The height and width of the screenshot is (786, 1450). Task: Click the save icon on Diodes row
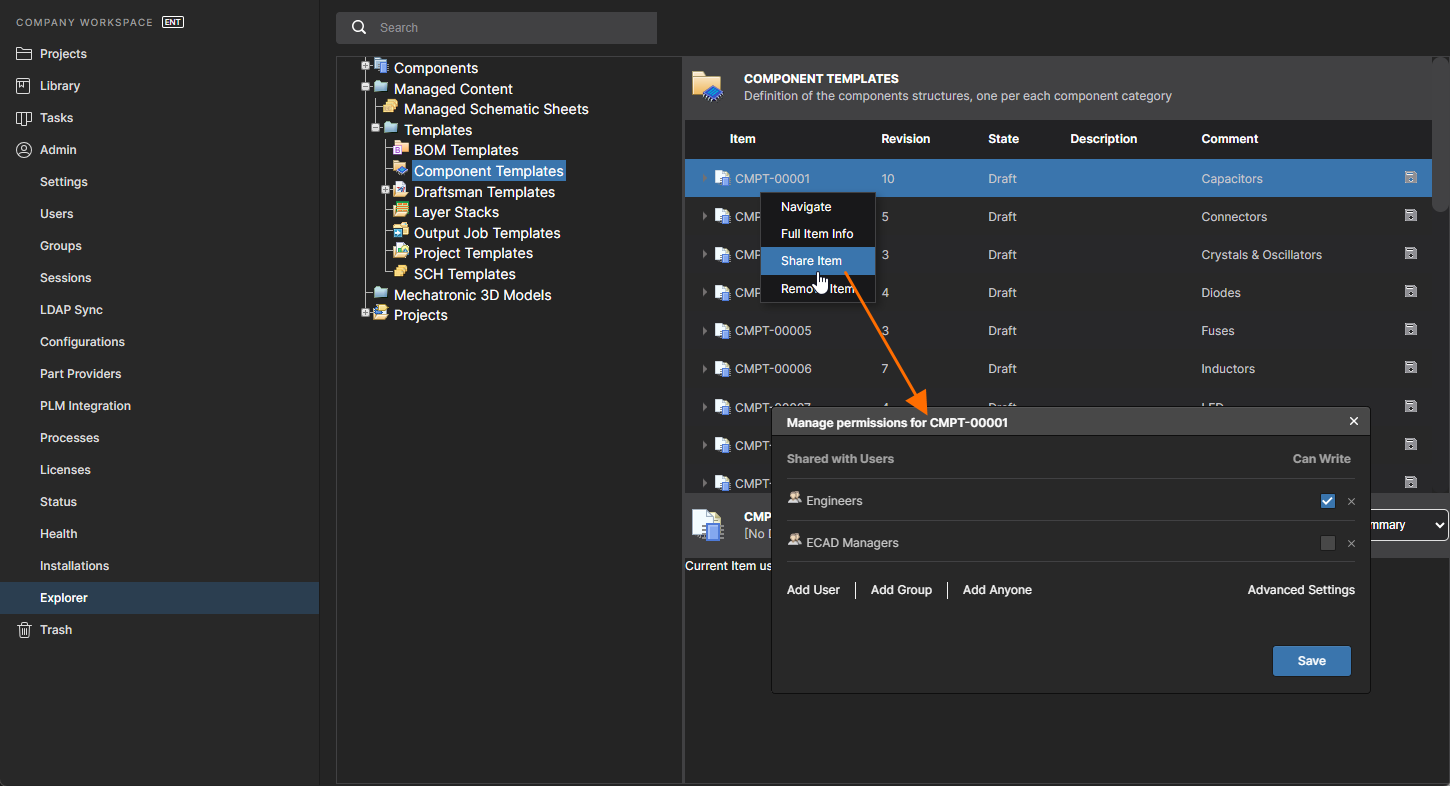(1410, 292)
